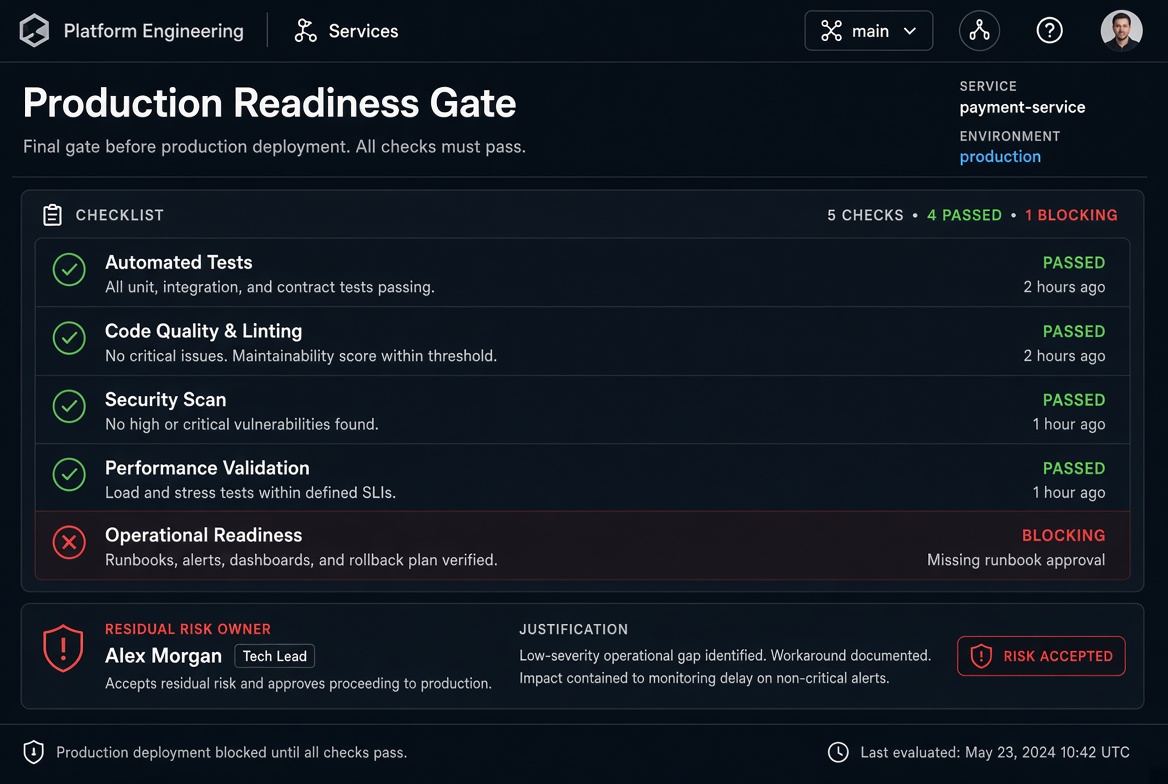This screenshot has width=1168, height=784.
Task: Click the dependency graph round button
Action: [979, 31]
